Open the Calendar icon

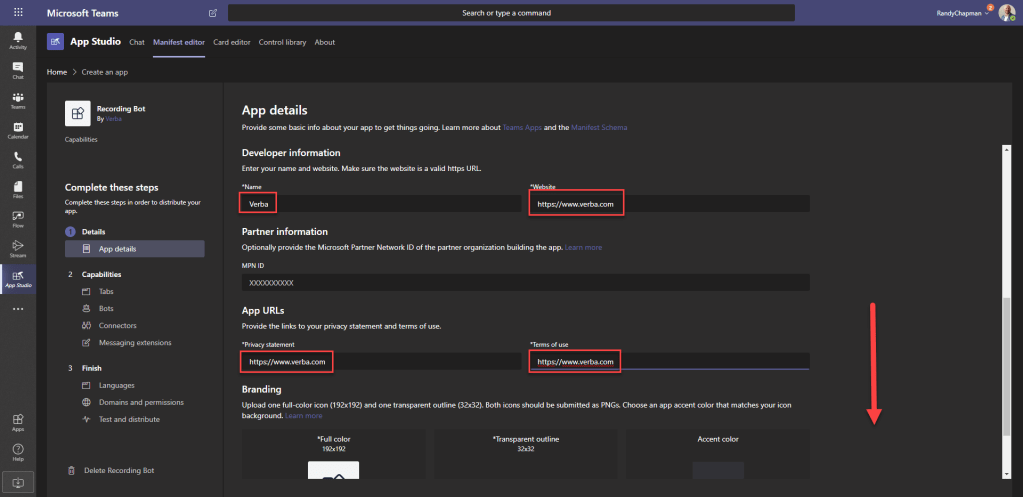tap(17, 130)
